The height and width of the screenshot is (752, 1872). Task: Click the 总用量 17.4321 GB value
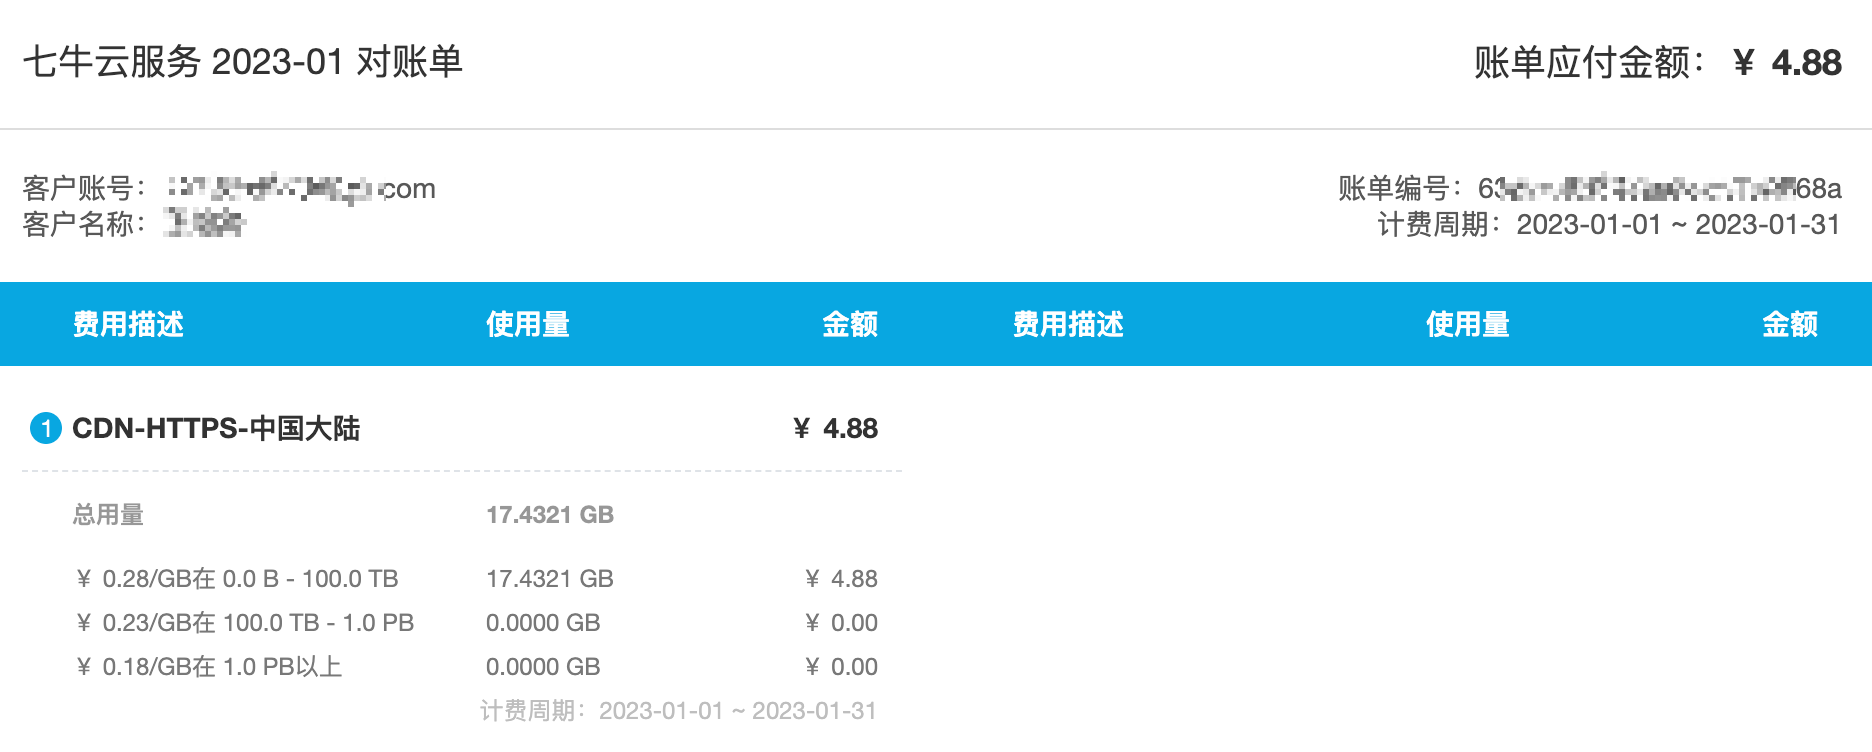[550, 515]
